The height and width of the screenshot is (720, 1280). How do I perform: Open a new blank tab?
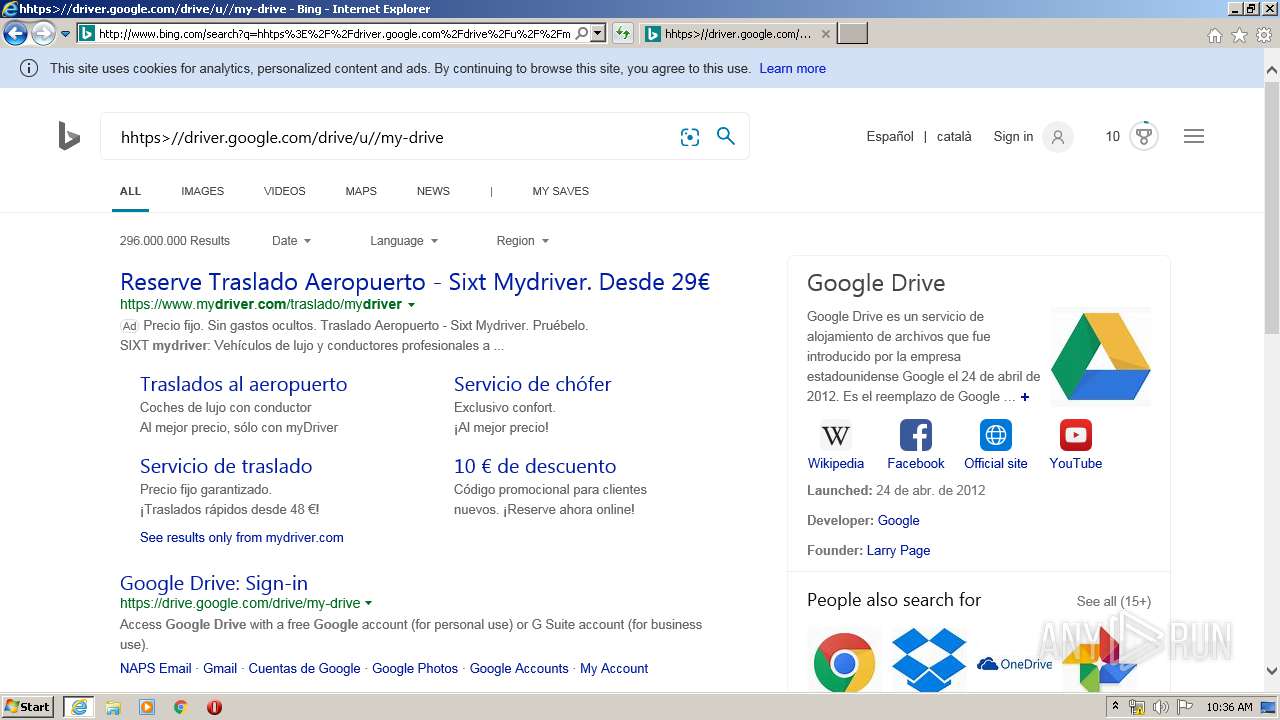tap(852, 33)
